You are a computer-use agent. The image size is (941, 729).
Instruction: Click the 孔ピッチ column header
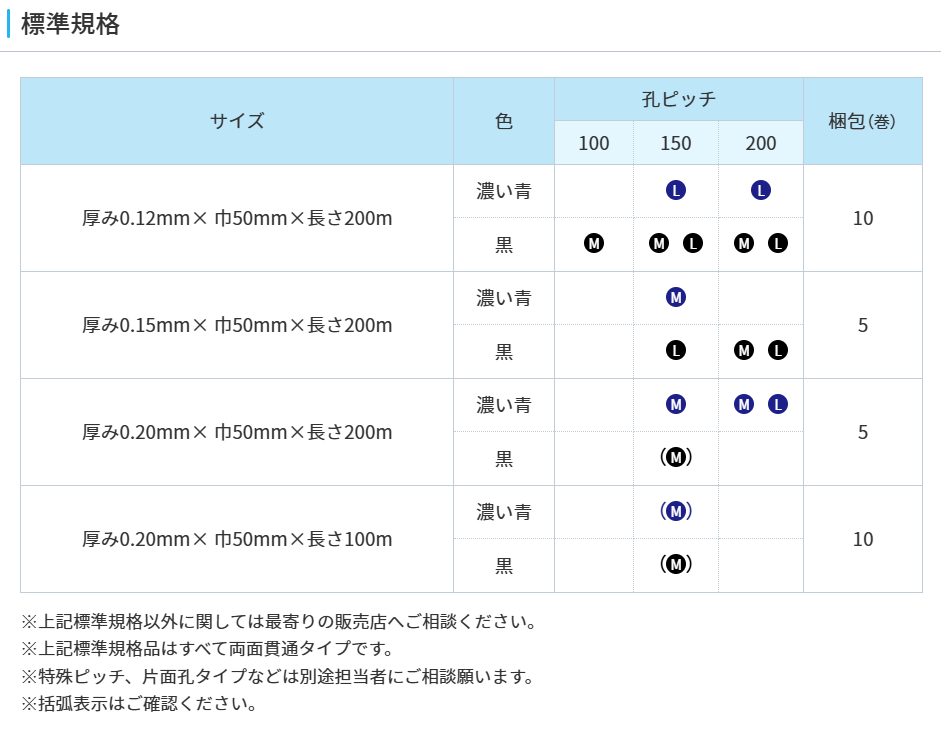[x=678, y=99]
